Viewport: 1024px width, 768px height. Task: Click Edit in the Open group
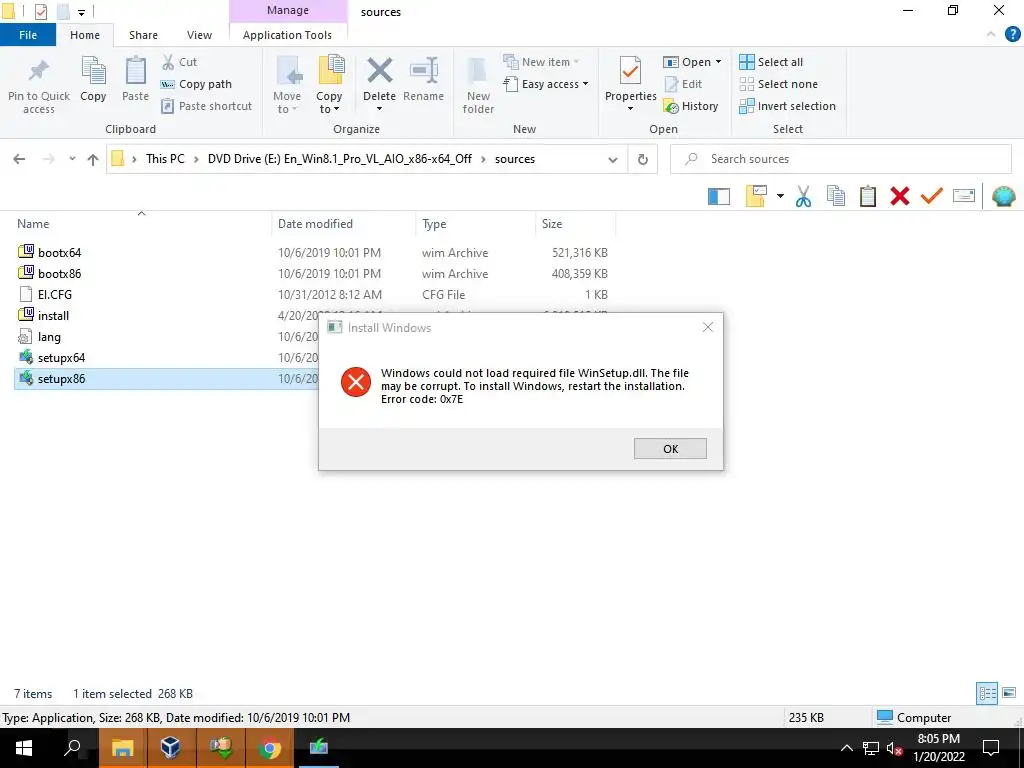[683, 84]
